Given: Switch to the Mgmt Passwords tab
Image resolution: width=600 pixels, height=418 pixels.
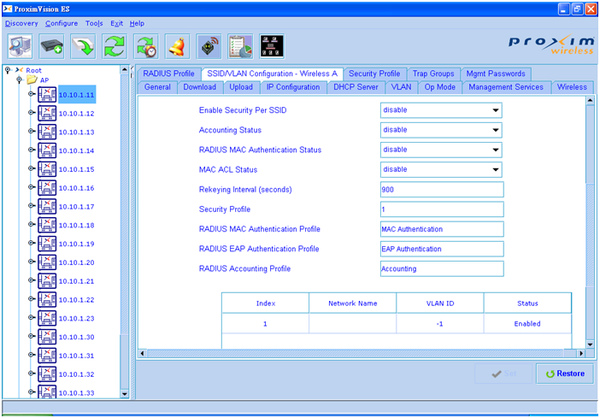Looking at the screenshot, I should coord(496,73).
